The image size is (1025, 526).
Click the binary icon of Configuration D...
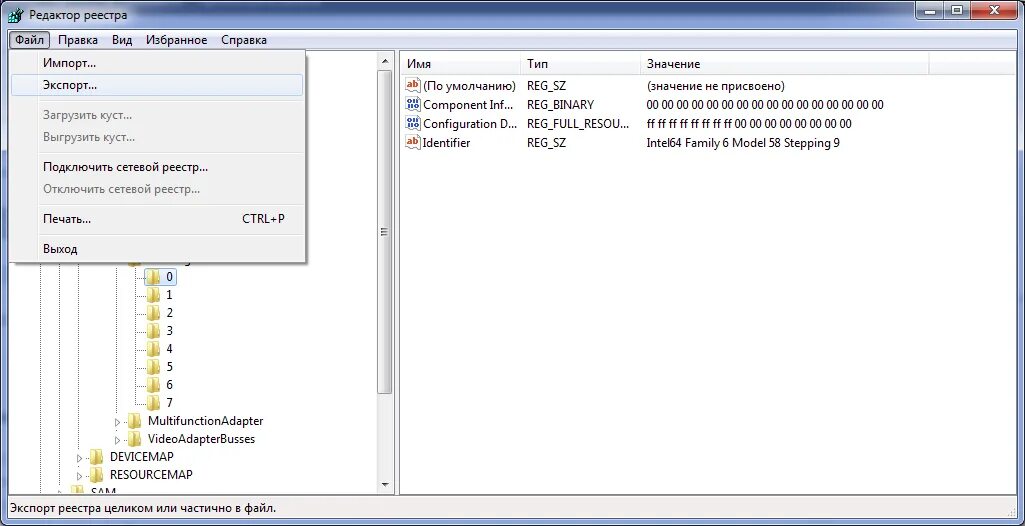coord(412,123)
